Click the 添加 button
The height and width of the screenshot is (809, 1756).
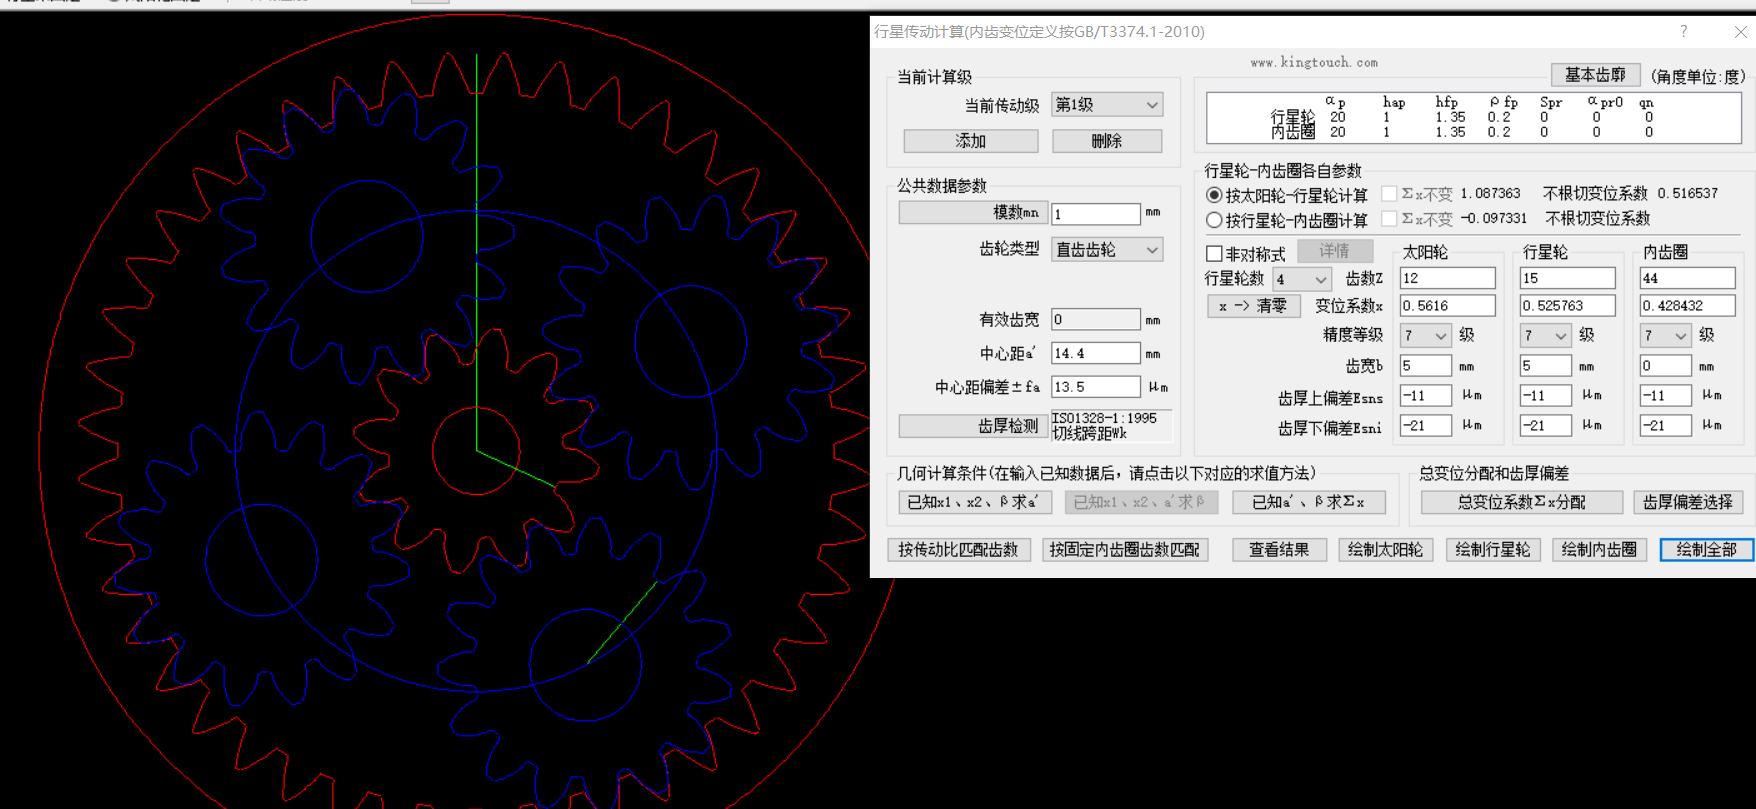971,141
